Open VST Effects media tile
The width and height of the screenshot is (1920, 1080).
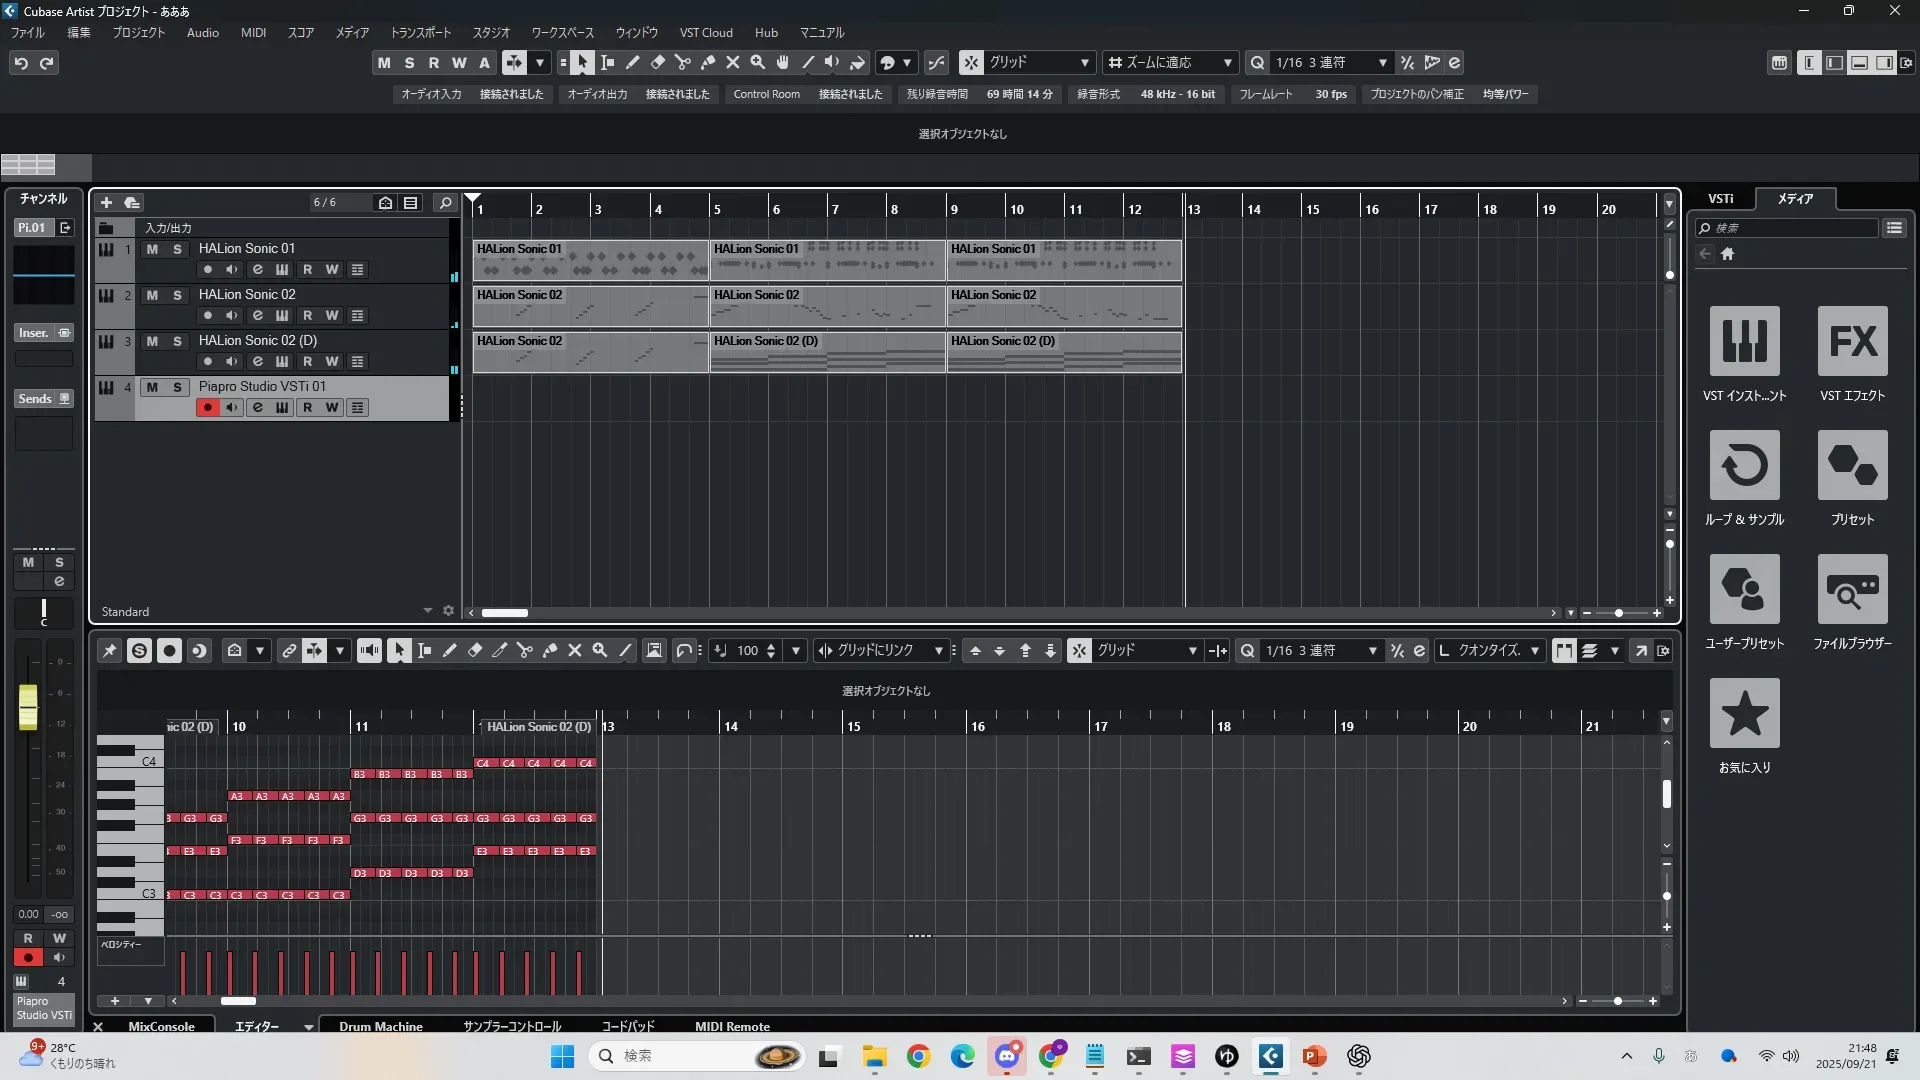tap(1852, 341)
